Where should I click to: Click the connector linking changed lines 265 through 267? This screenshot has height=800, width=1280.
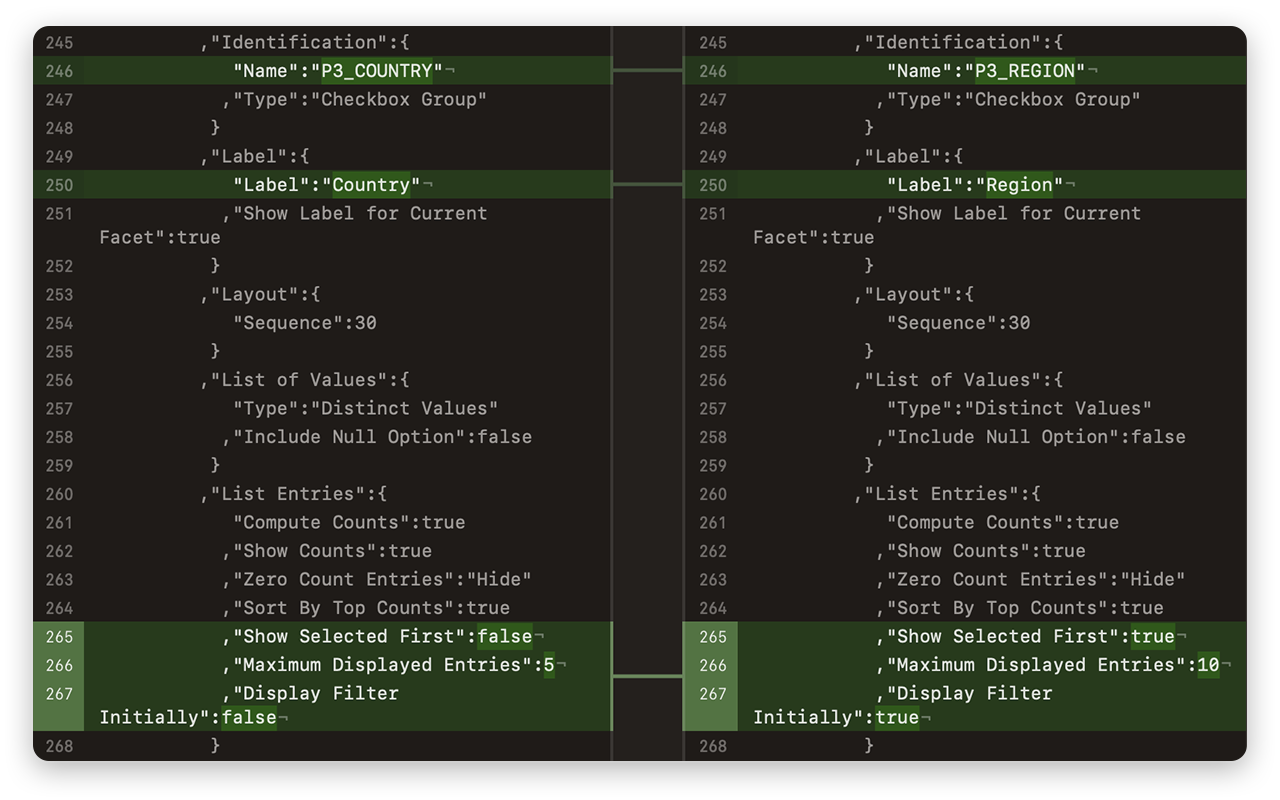(646, 676)
